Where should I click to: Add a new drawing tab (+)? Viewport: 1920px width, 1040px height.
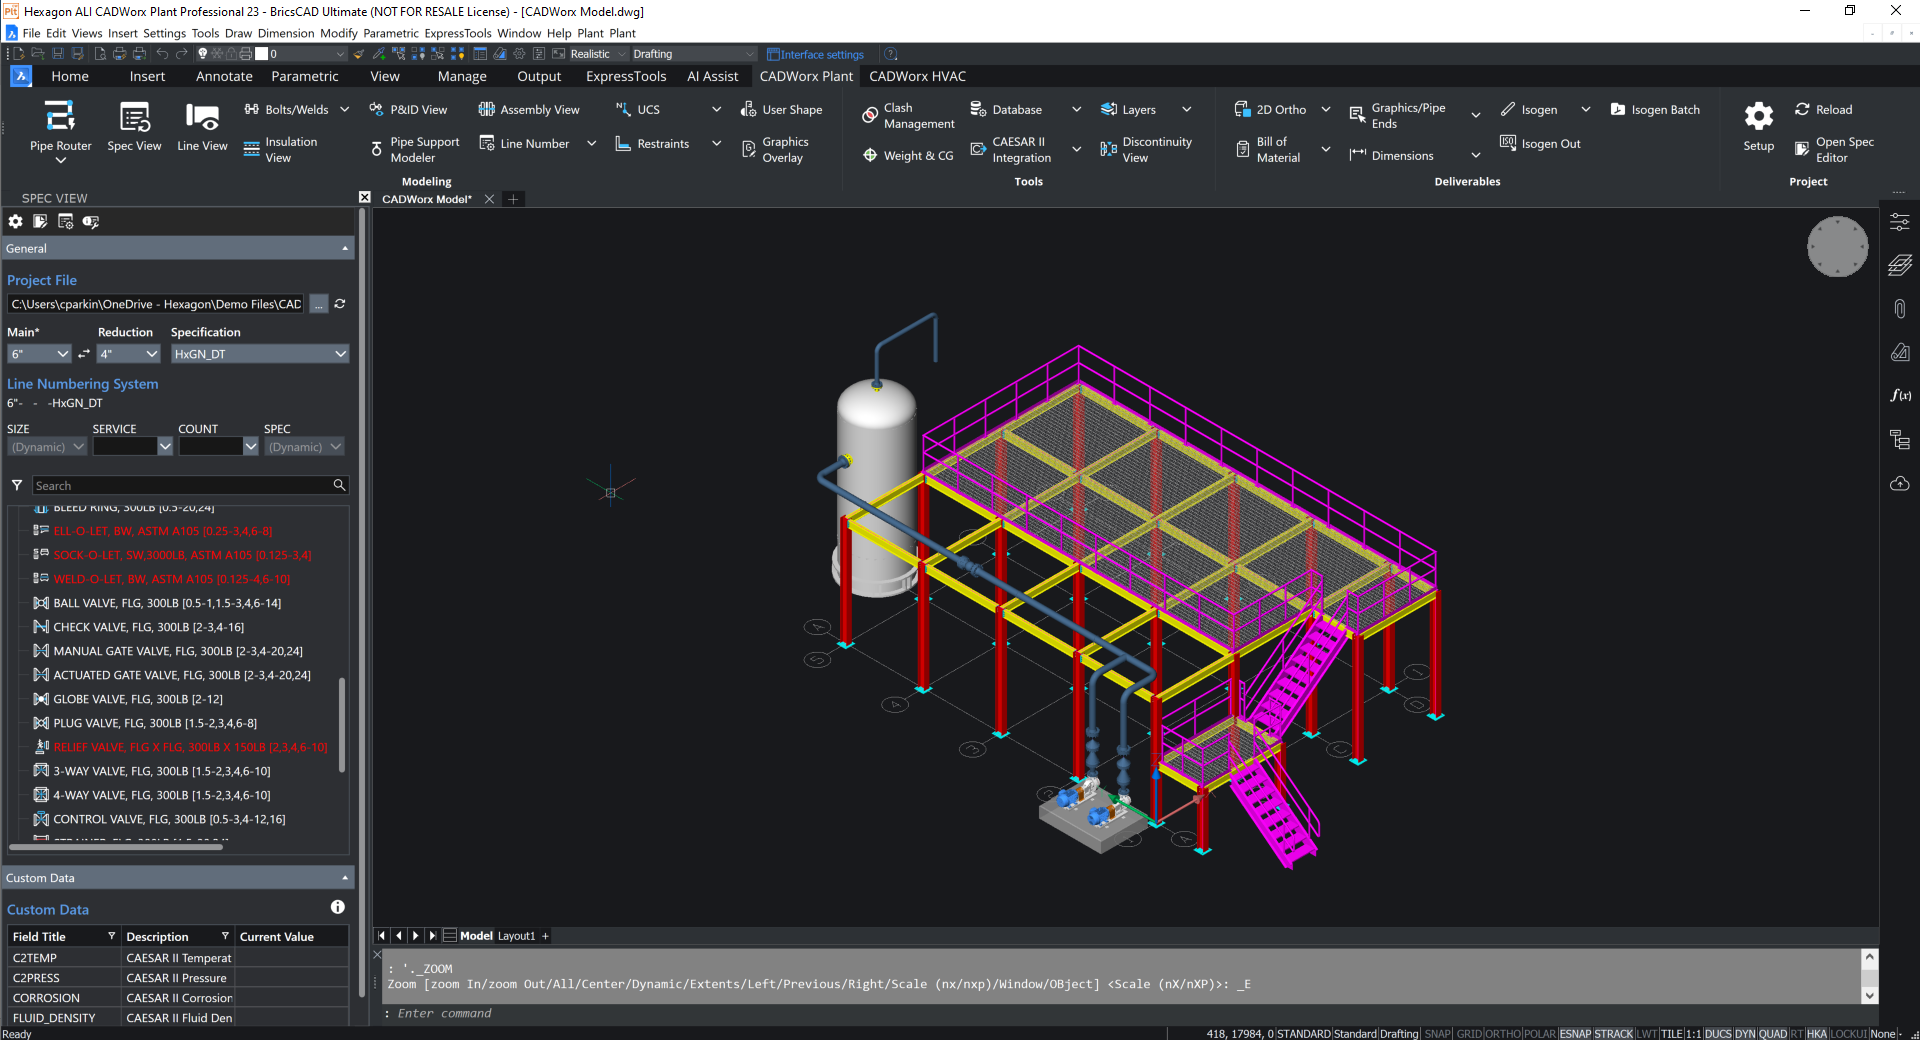[x=513, y=199]
